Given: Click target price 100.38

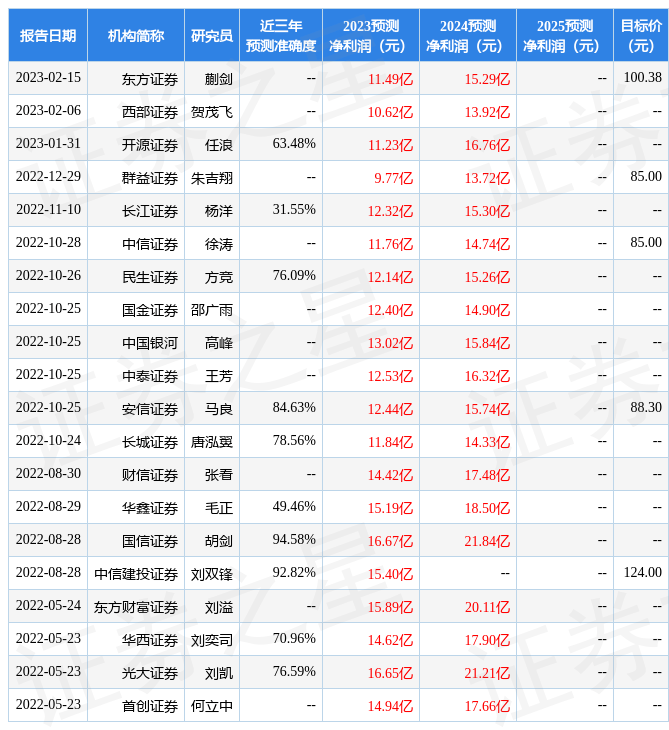Looking at the screenshot, I should pyautogui.click(x=642, y=77).
